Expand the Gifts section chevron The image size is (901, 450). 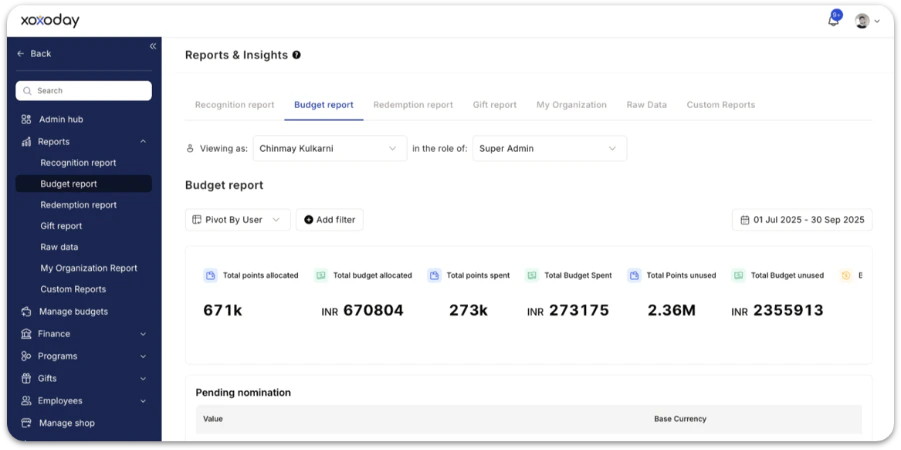(x=143, y=379)
